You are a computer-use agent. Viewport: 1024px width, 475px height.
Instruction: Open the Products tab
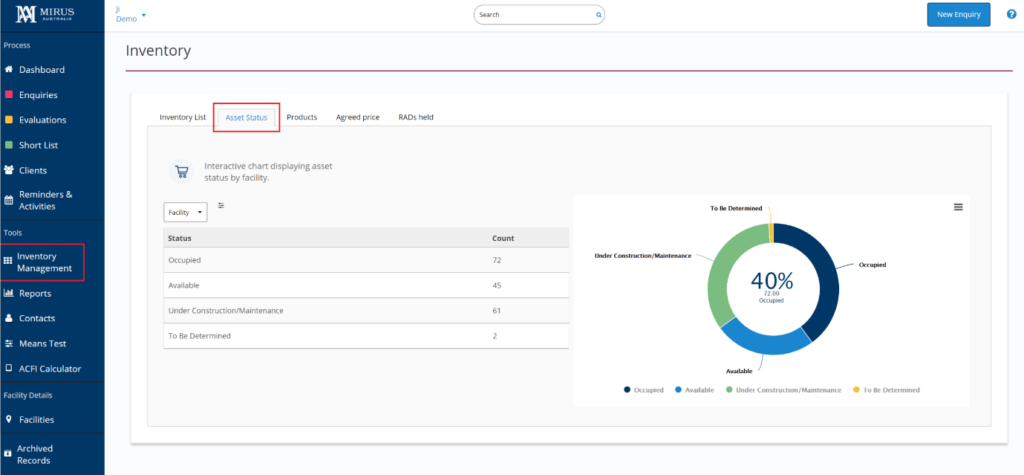[x=302, y=118]
